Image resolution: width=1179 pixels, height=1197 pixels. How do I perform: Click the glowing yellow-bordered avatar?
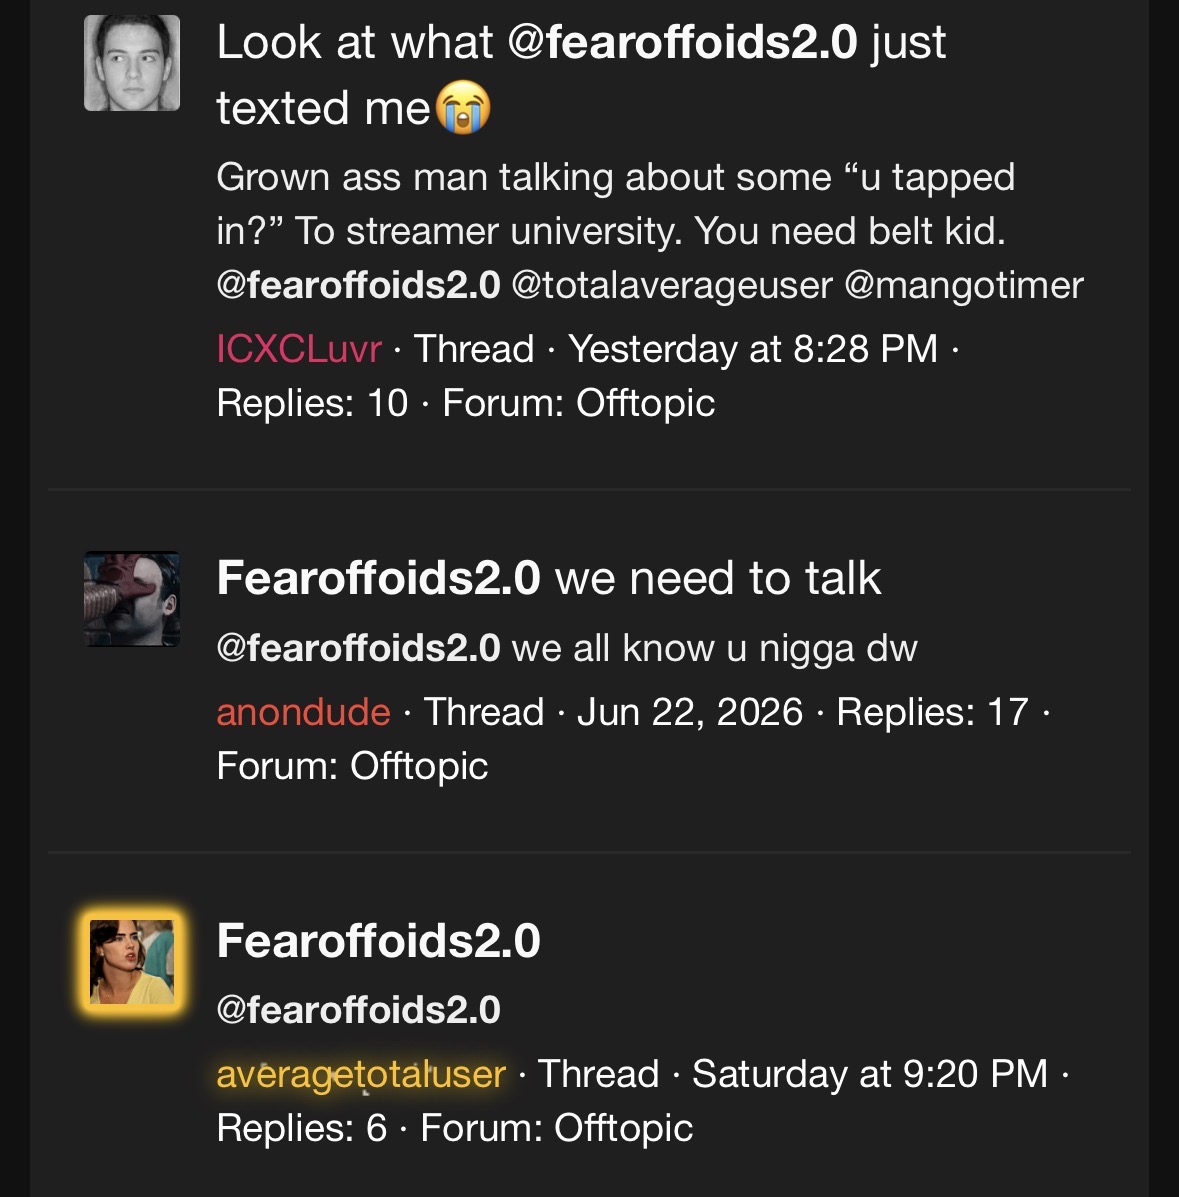(132, 962)
